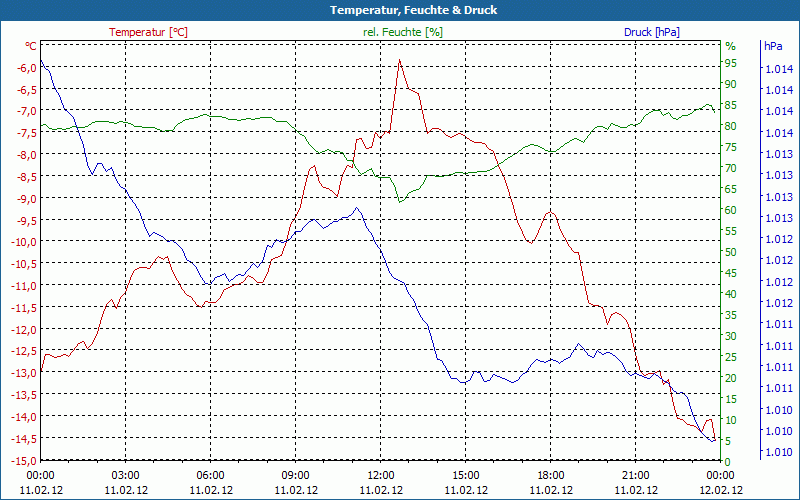Click the "-7,5" temperature axis tick

[26, 133]
